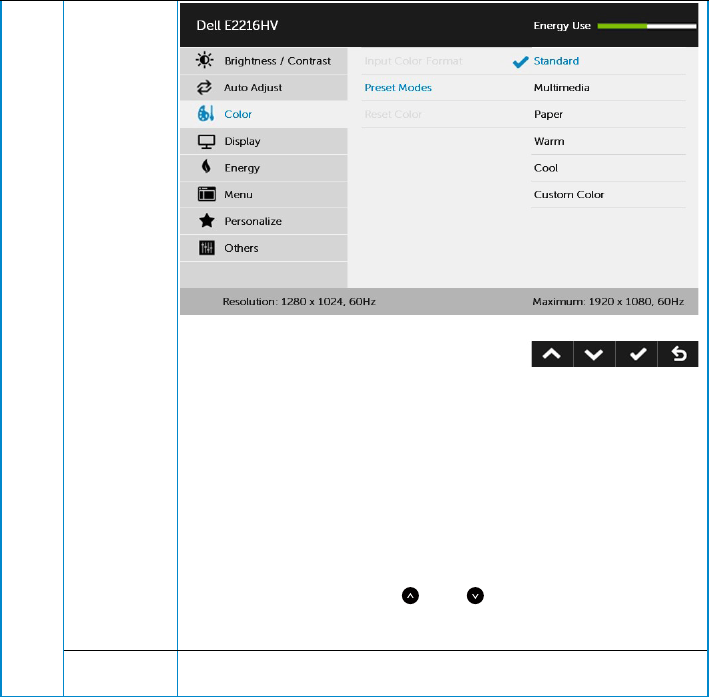Open the Menu settings entry

264,194
